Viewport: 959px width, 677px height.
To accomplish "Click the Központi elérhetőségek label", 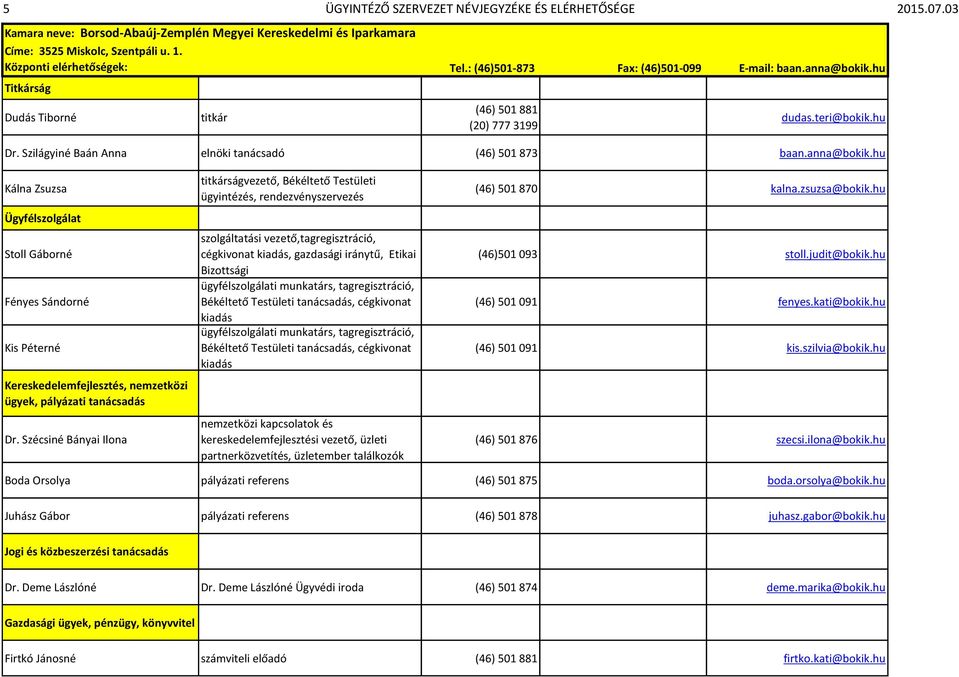I will point(66,67).
